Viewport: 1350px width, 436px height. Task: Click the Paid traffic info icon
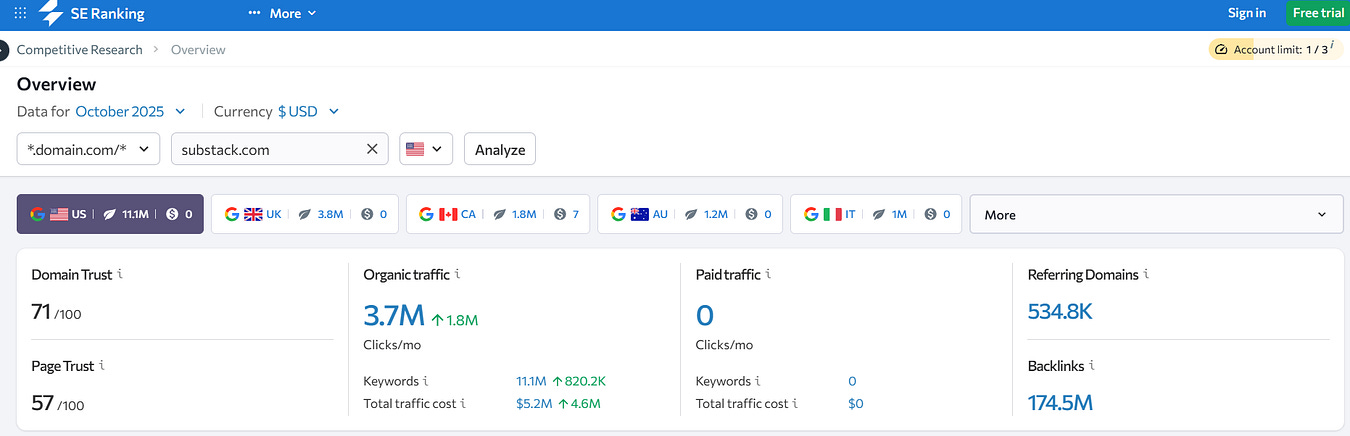(x=768, y=273)
